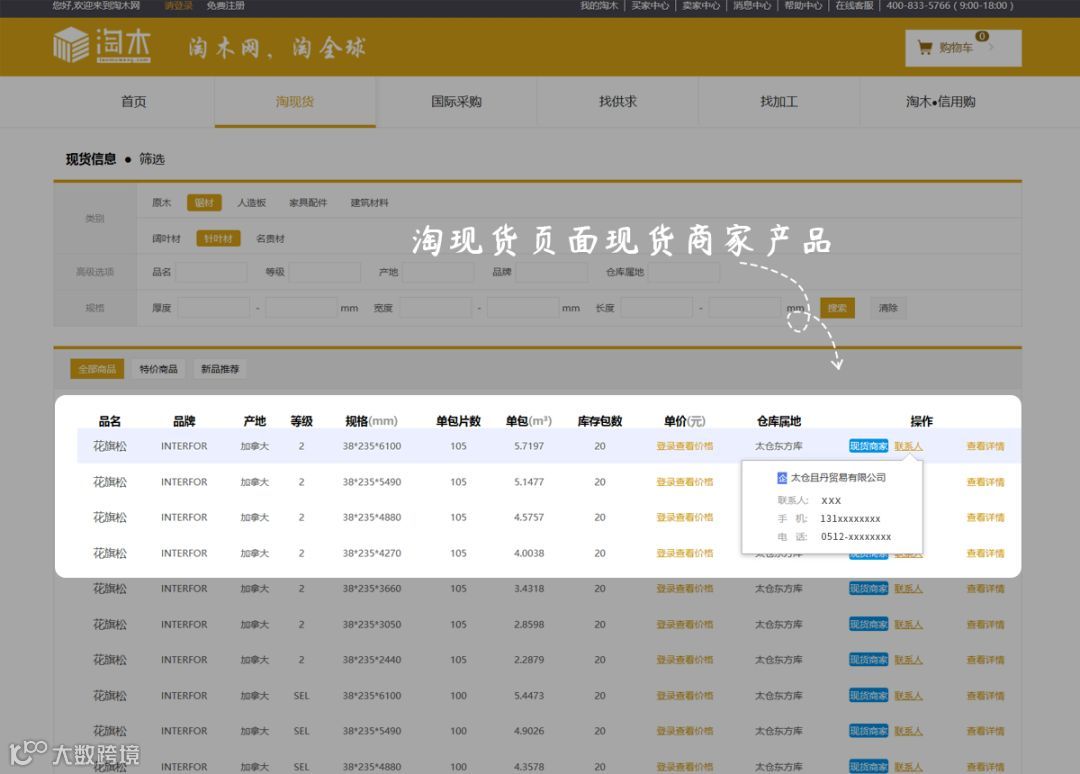
Task: Click the 宽度 minimum input field
Action: [x=435, y=307]
